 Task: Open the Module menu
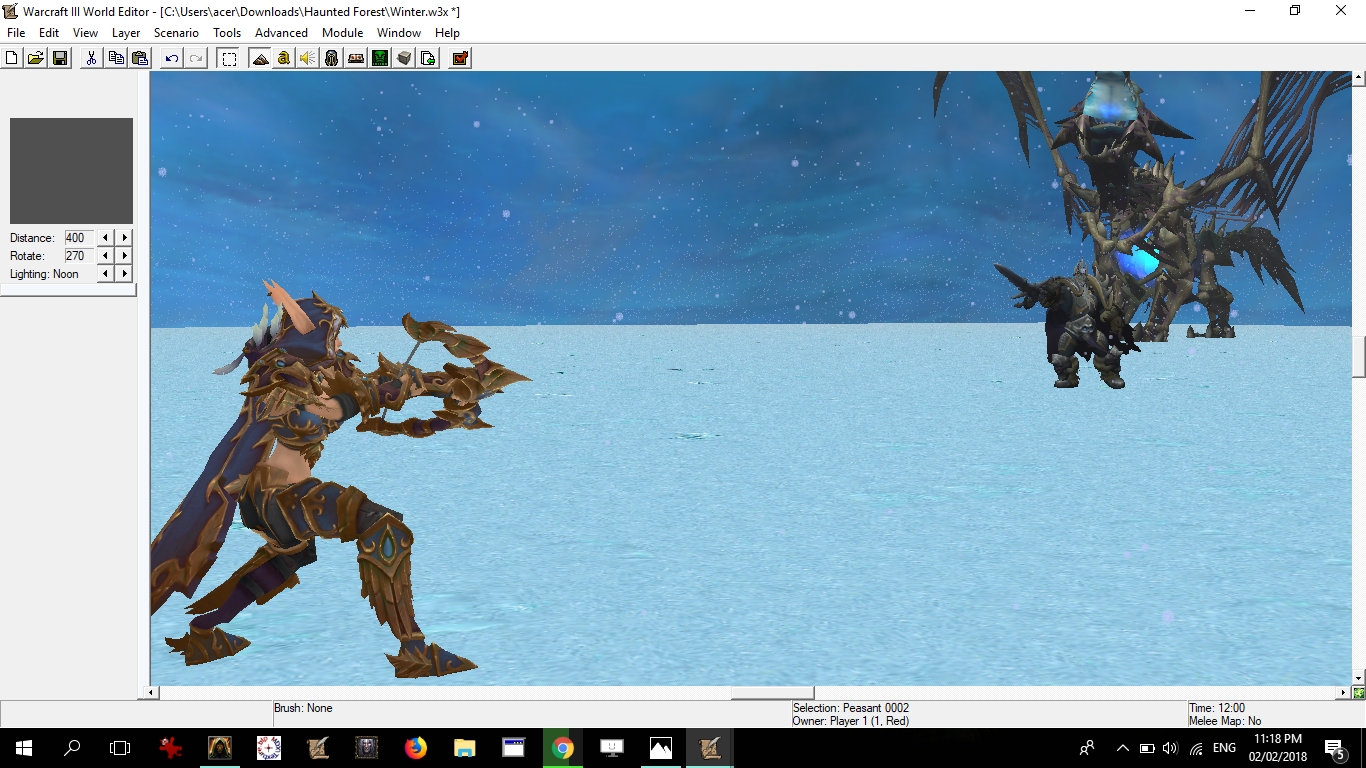click(x=342, y=33)
